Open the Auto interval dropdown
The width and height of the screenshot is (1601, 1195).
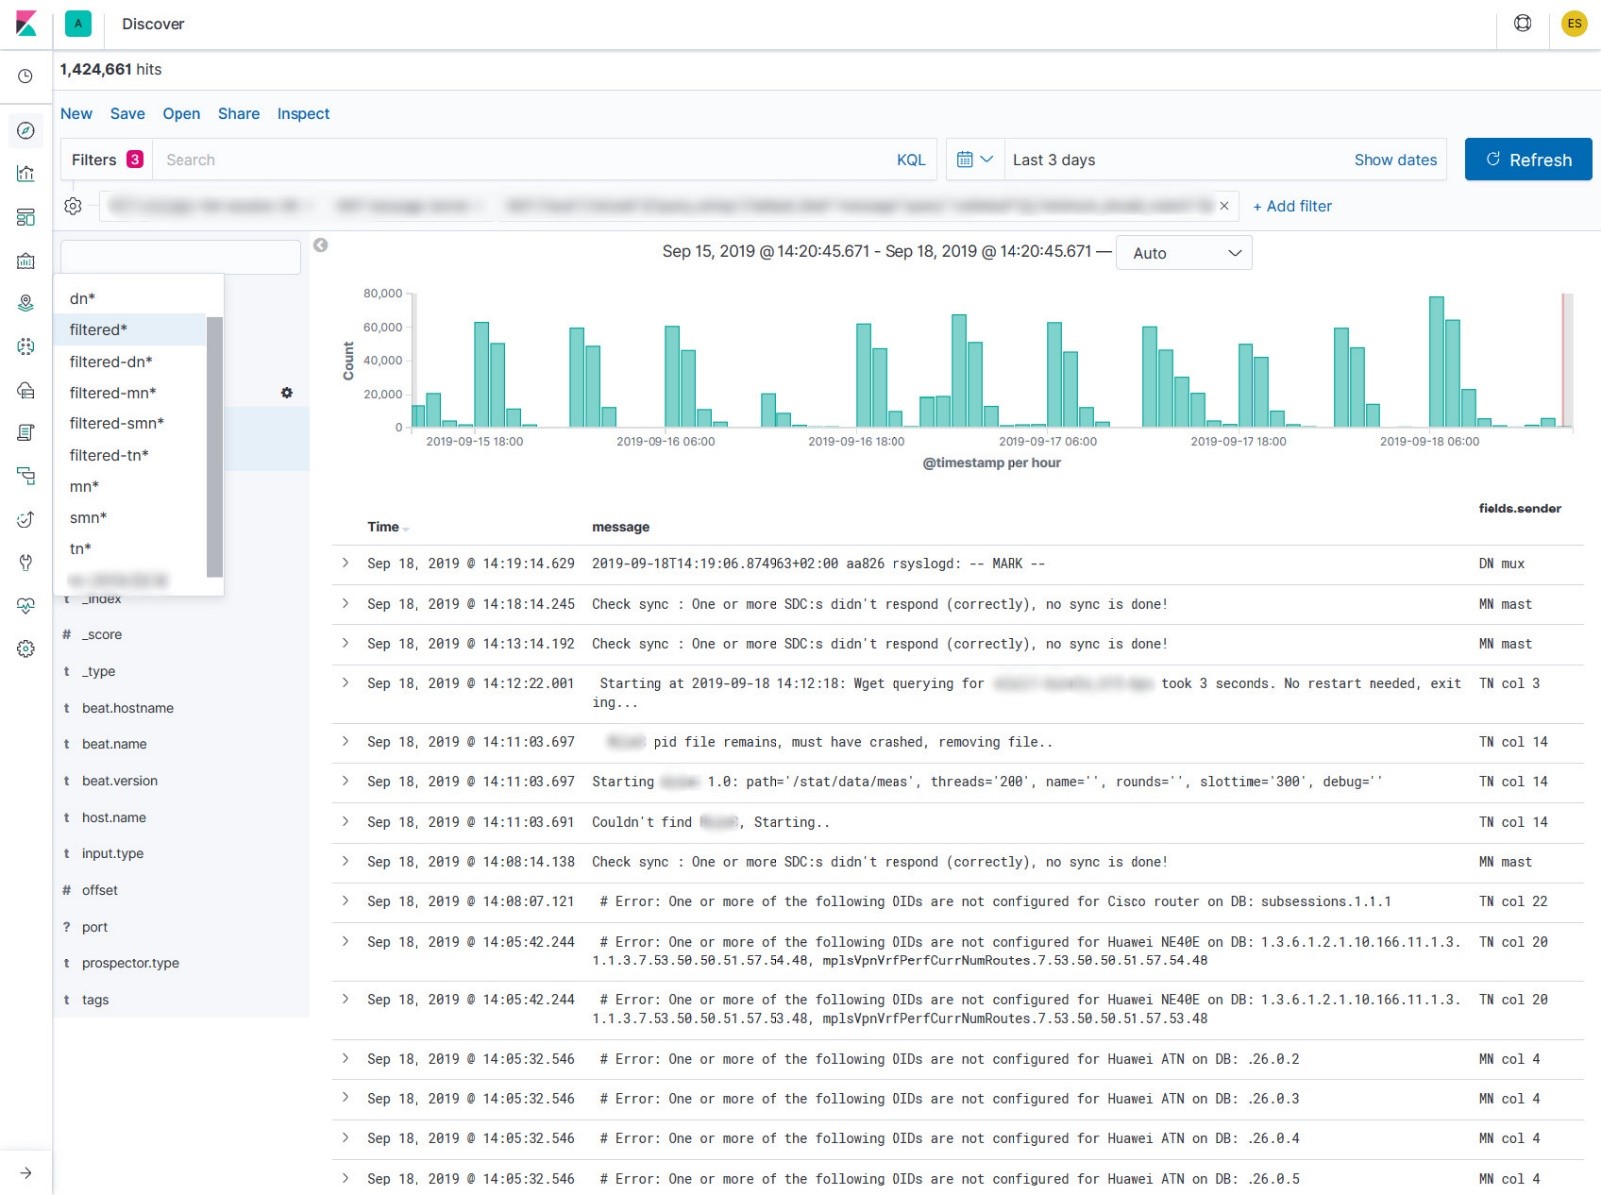(x=1184, y=254)
